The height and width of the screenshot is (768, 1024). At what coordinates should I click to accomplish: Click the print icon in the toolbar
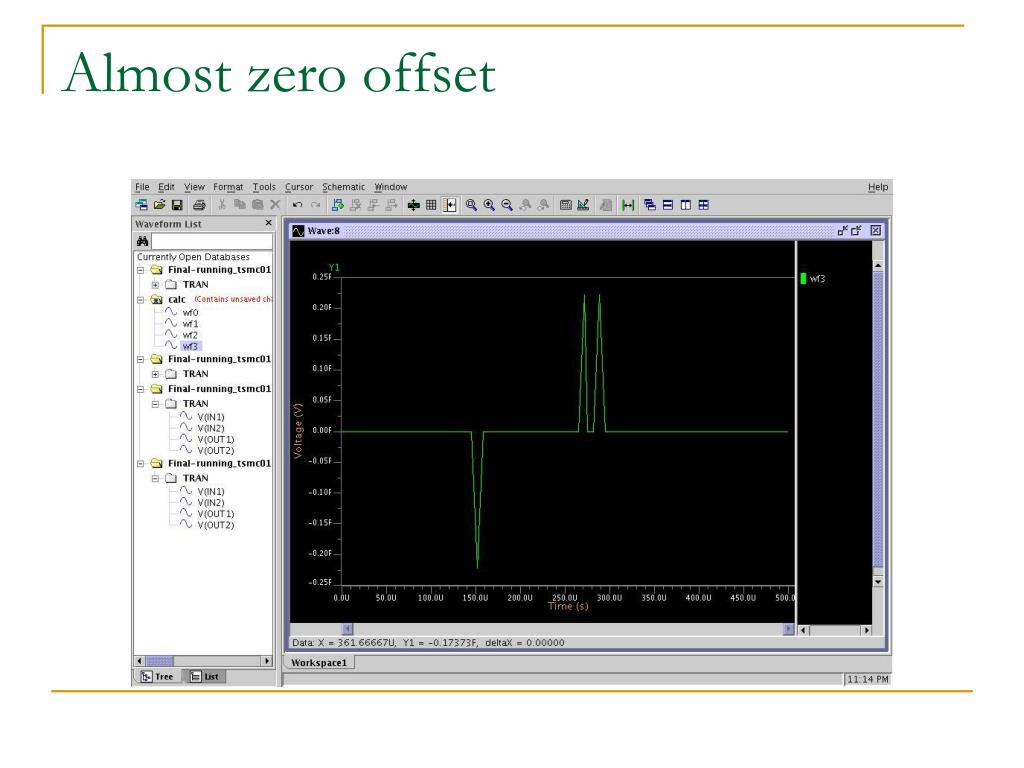[x=199, y=205]
